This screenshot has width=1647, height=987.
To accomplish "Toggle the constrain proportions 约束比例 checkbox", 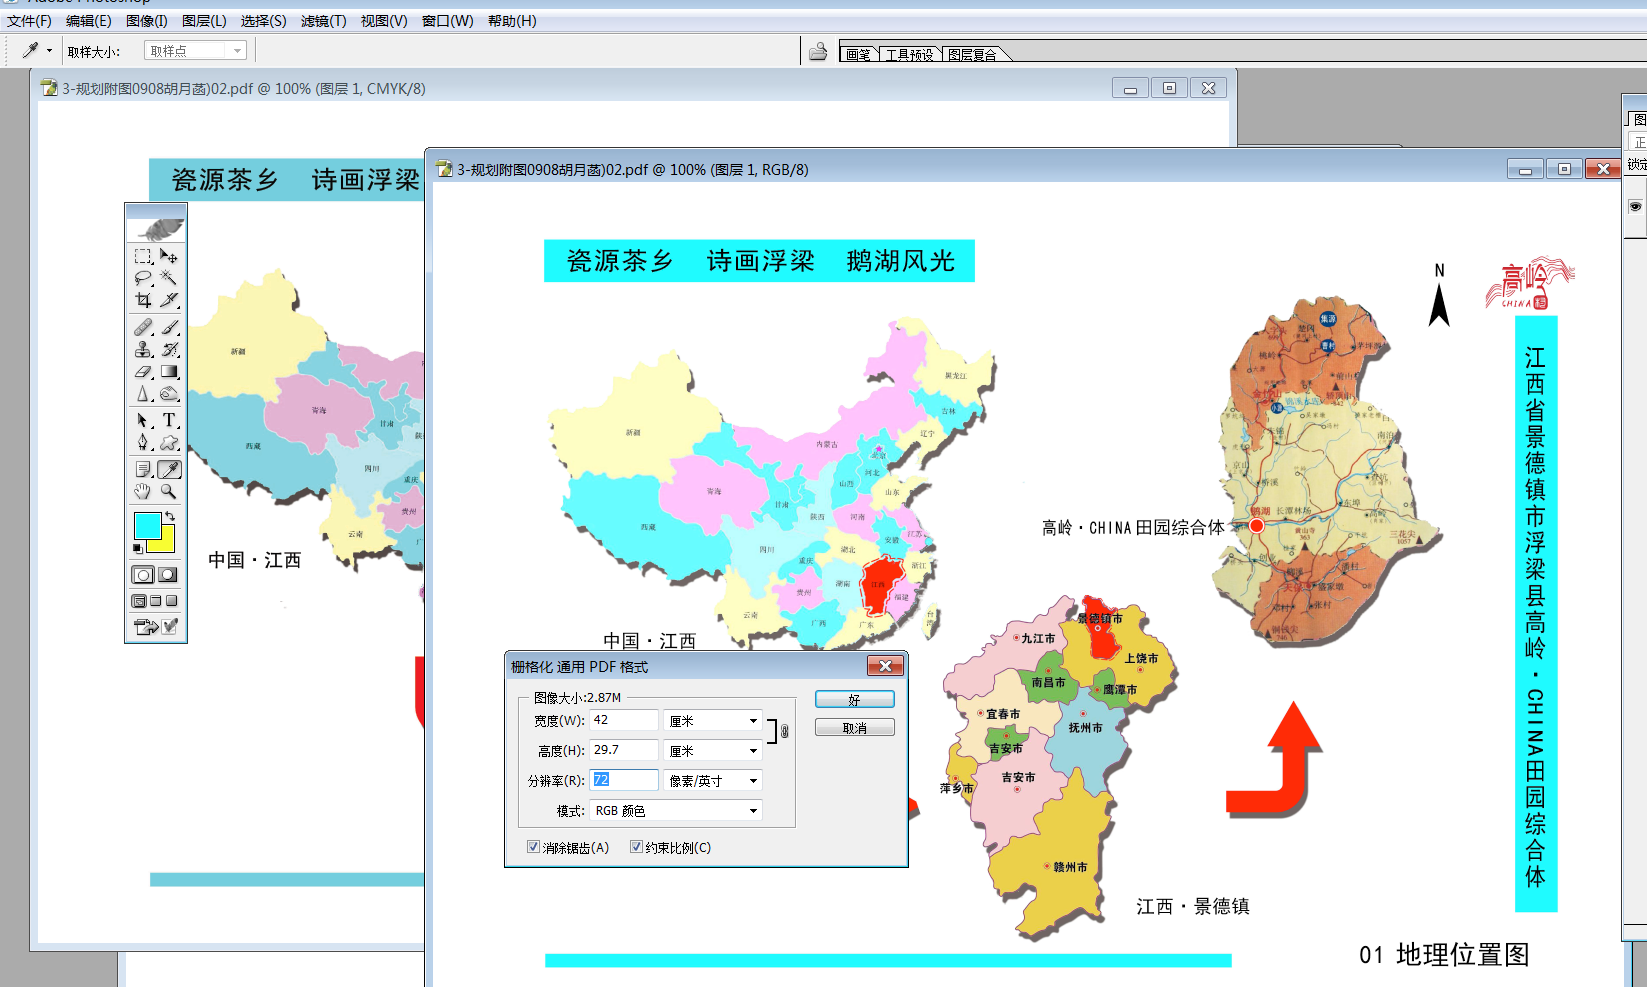I will (x=636, y=847).
